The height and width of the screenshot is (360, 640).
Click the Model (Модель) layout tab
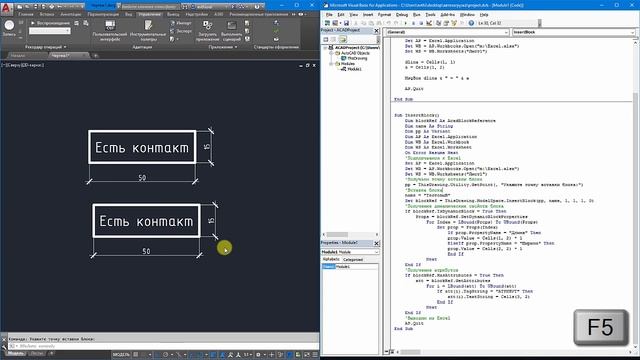(16, 353)
